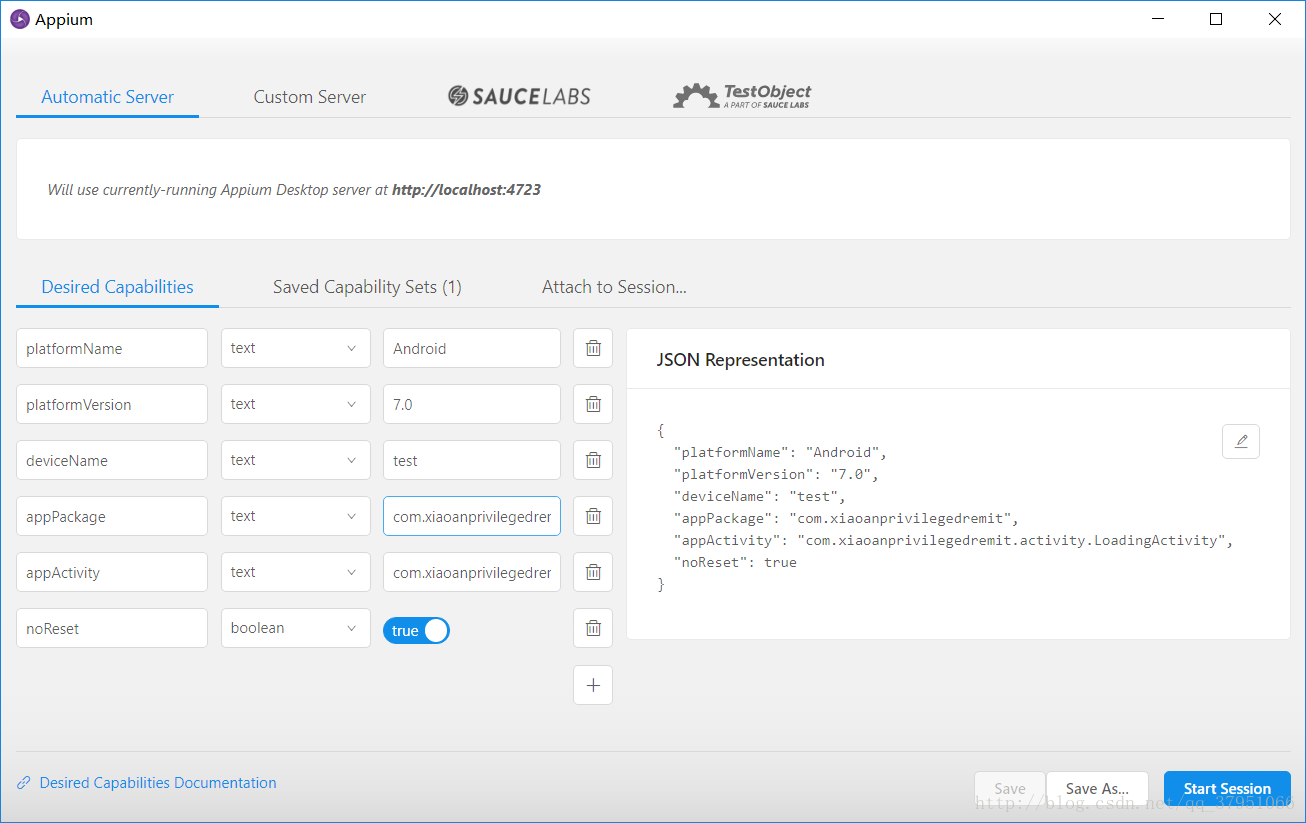The image size is (1306, 823).
Task: Minimize the Appium window
Action: click(1158, 19)
